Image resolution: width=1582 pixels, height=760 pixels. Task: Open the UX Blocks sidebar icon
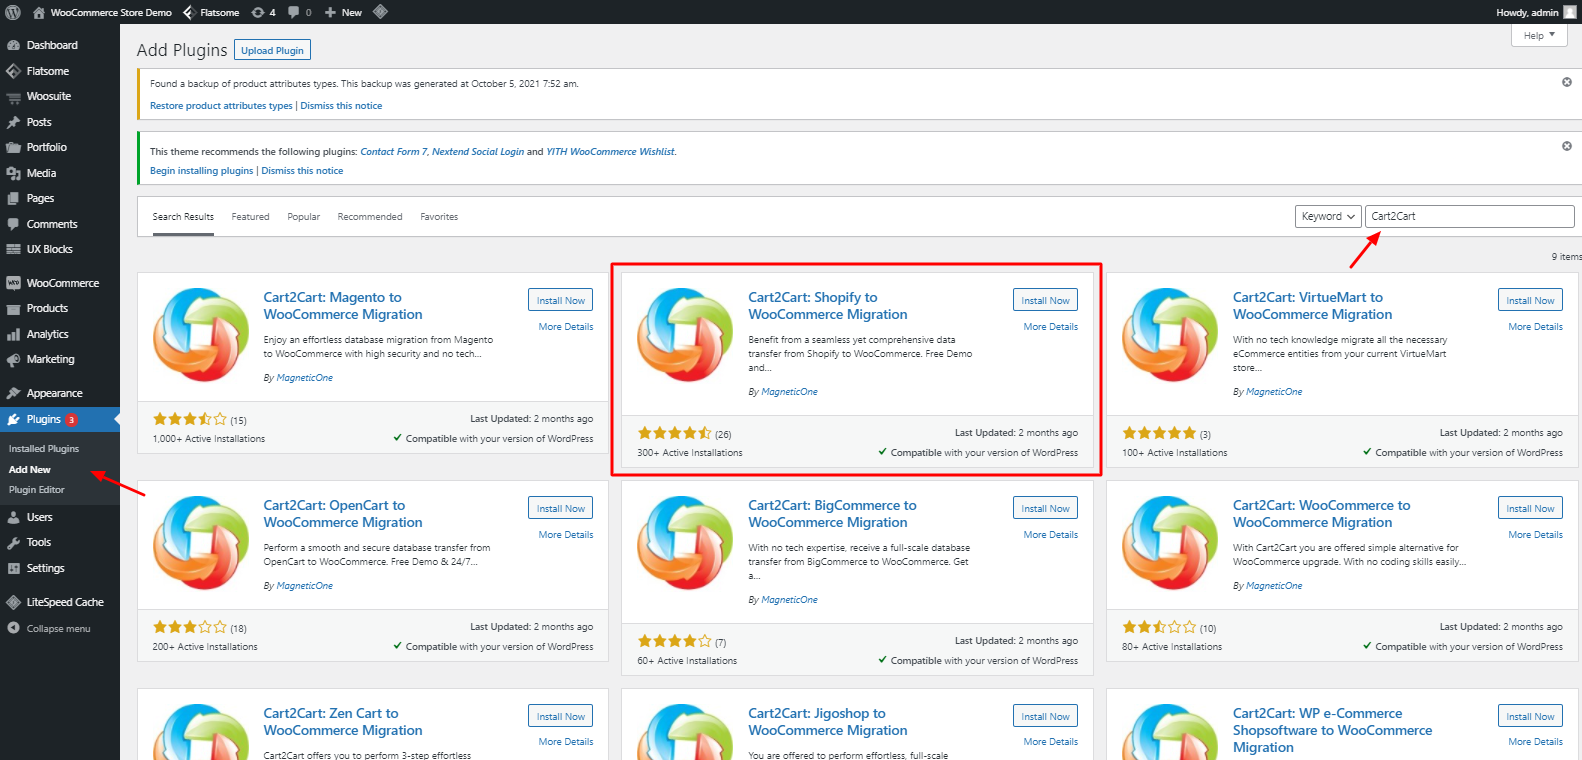pos(14,249)
